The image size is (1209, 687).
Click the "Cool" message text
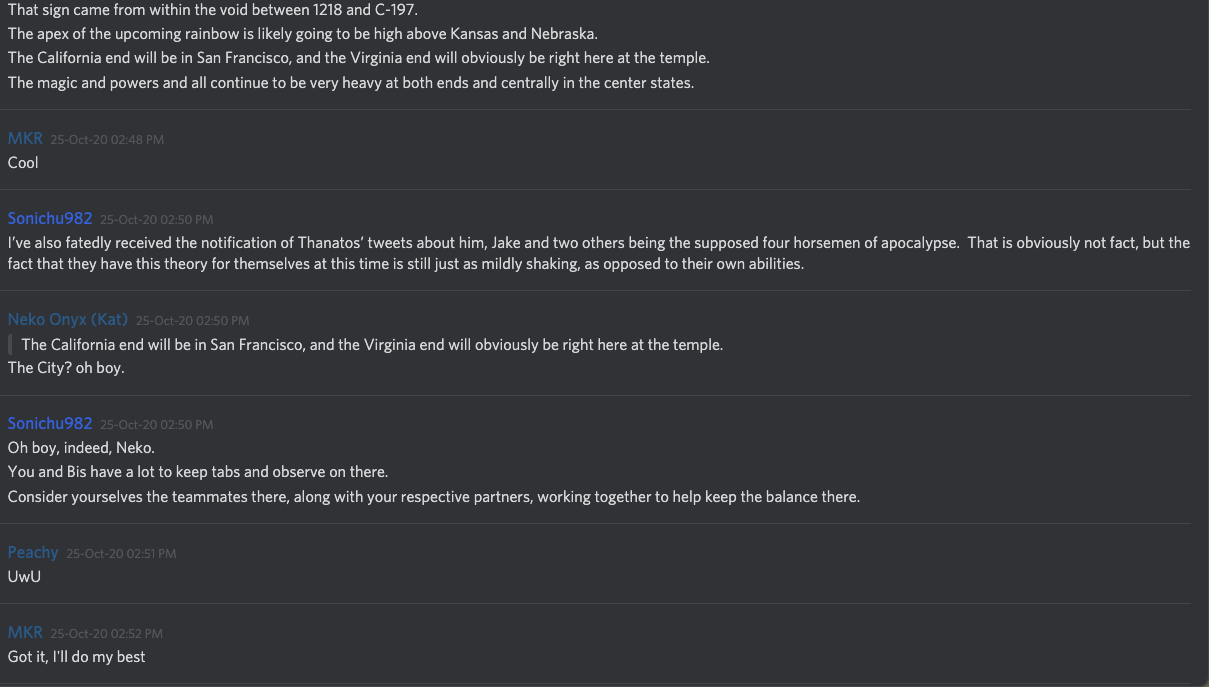tap(23, 163)
